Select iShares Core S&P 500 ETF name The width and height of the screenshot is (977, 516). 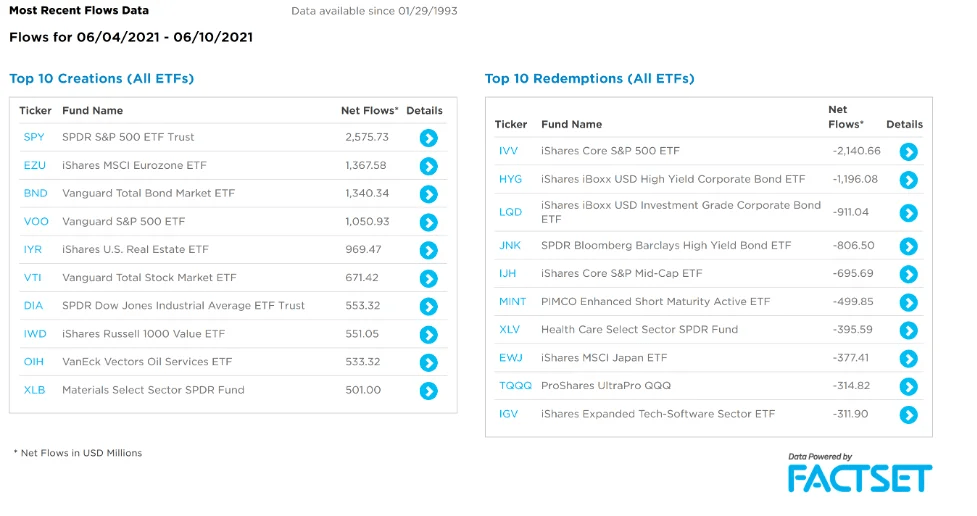coord(610,151)
